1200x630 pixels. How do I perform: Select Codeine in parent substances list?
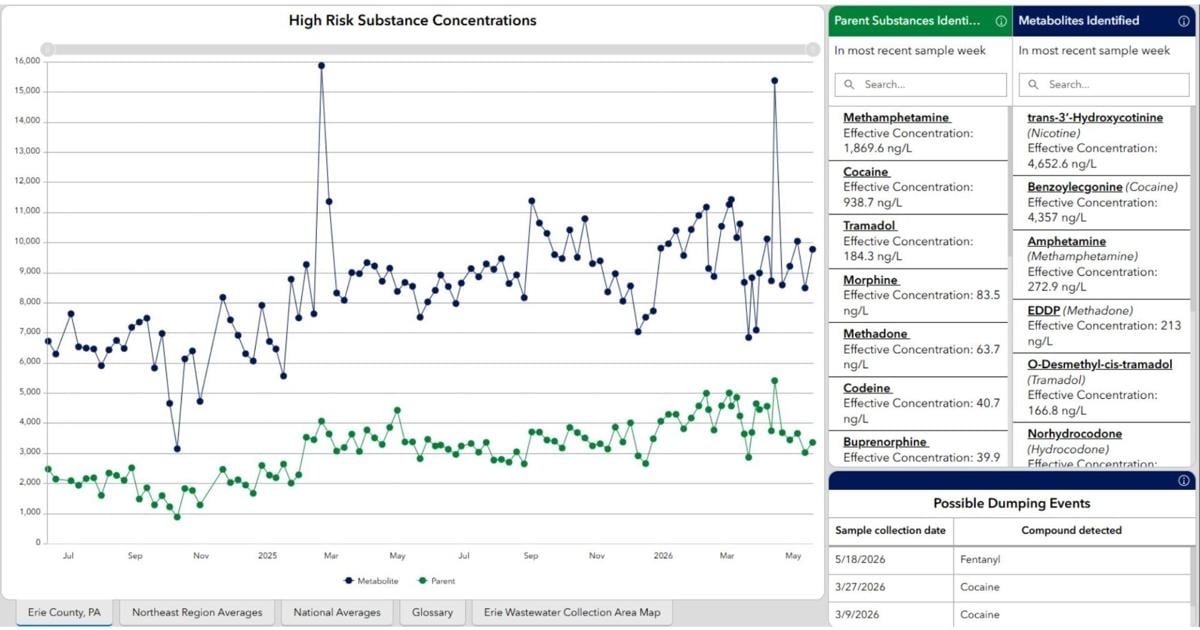867,388
